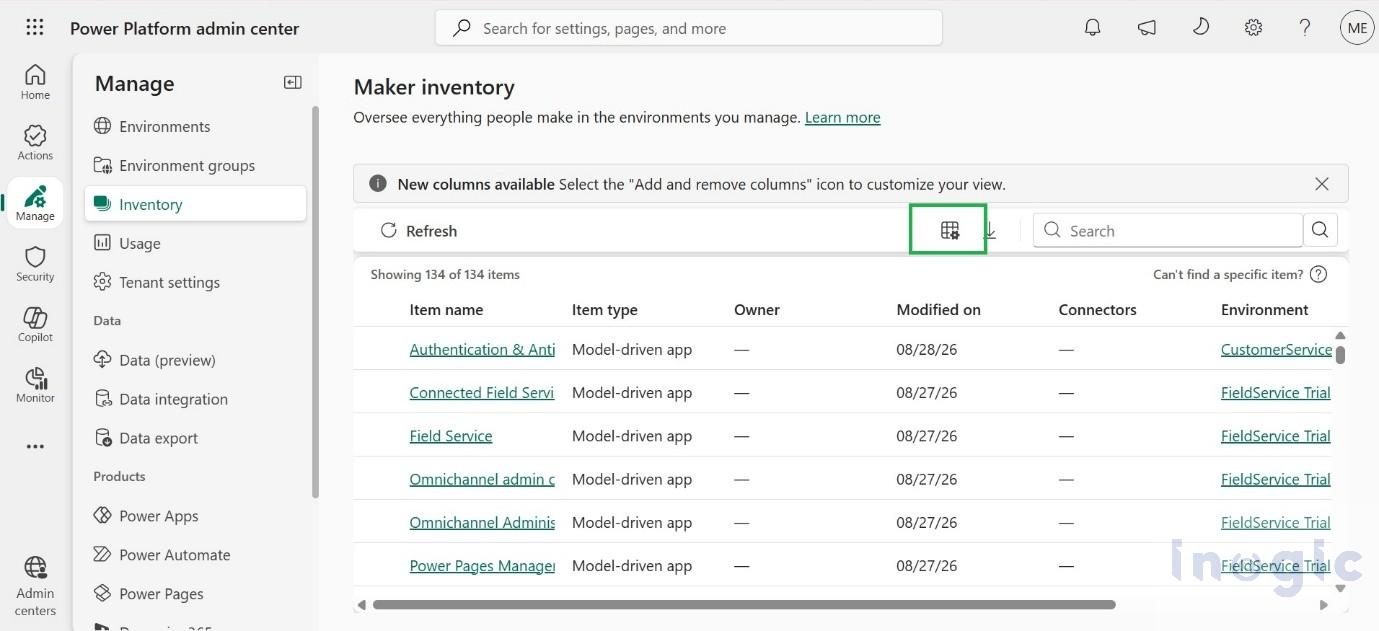The image size is (1379, 631).
Task: Open Connected Field Servi item link
Action: coord(482,392)
